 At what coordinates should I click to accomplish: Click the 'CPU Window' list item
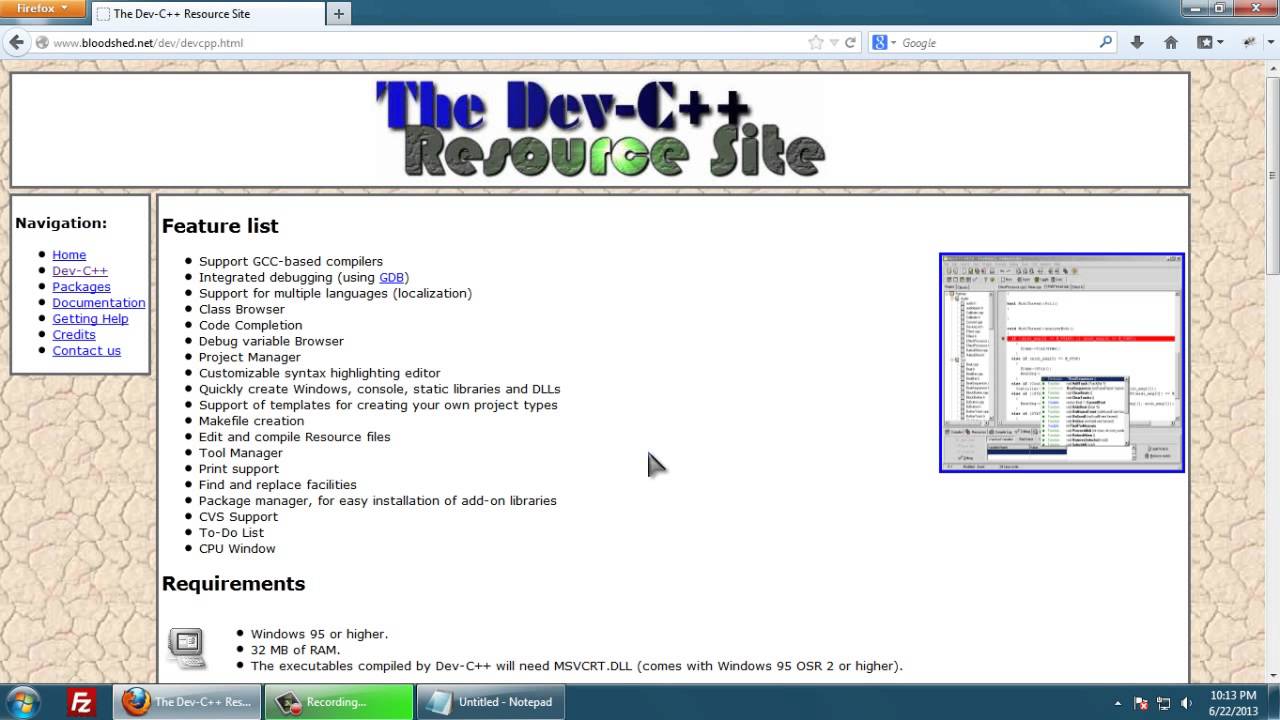point(237,549)
